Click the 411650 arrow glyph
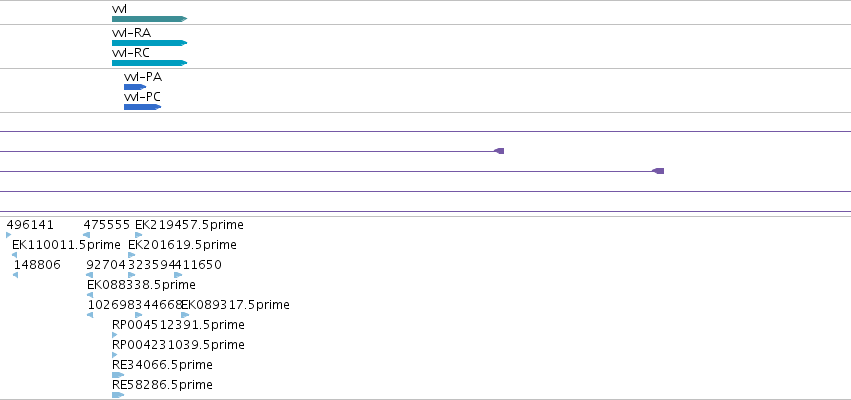This screenshot has height=400, width=851. (178, 275)
